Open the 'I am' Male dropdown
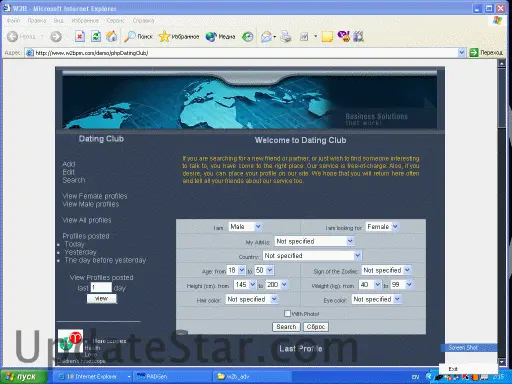Image resolution: width=512 pixels, height=384 pixels. pyautogui.click(x=245, y=227)
